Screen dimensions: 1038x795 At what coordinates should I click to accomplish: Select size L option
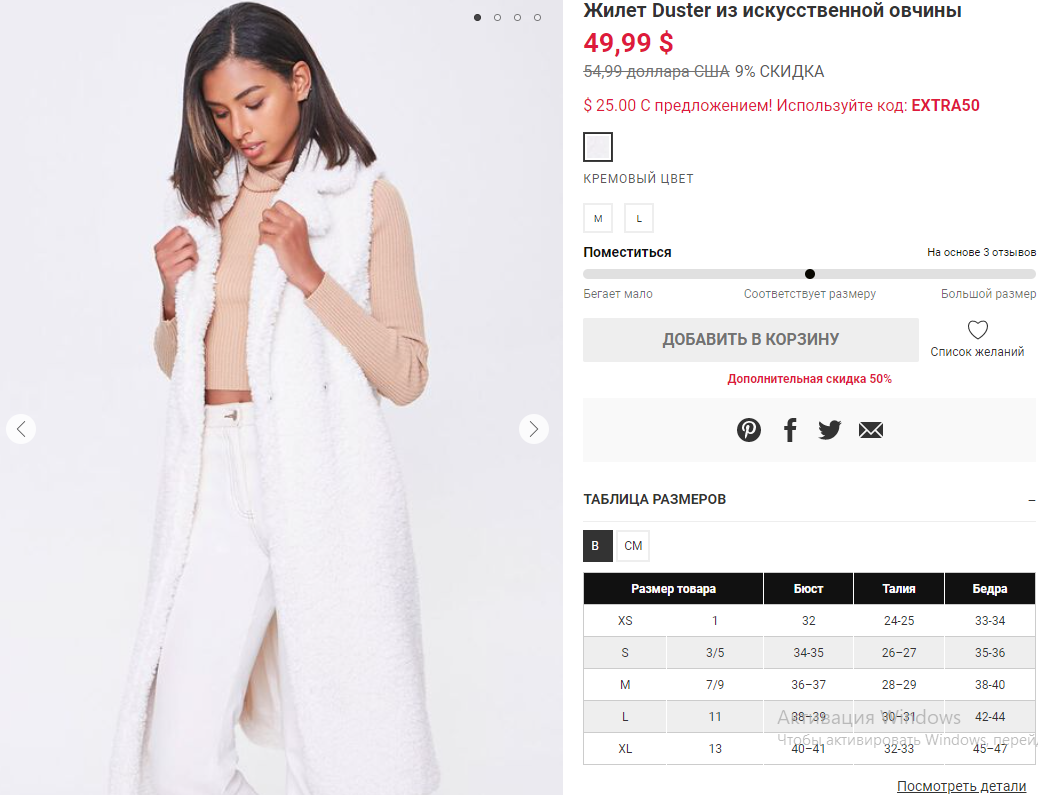[x=639, y=218]
